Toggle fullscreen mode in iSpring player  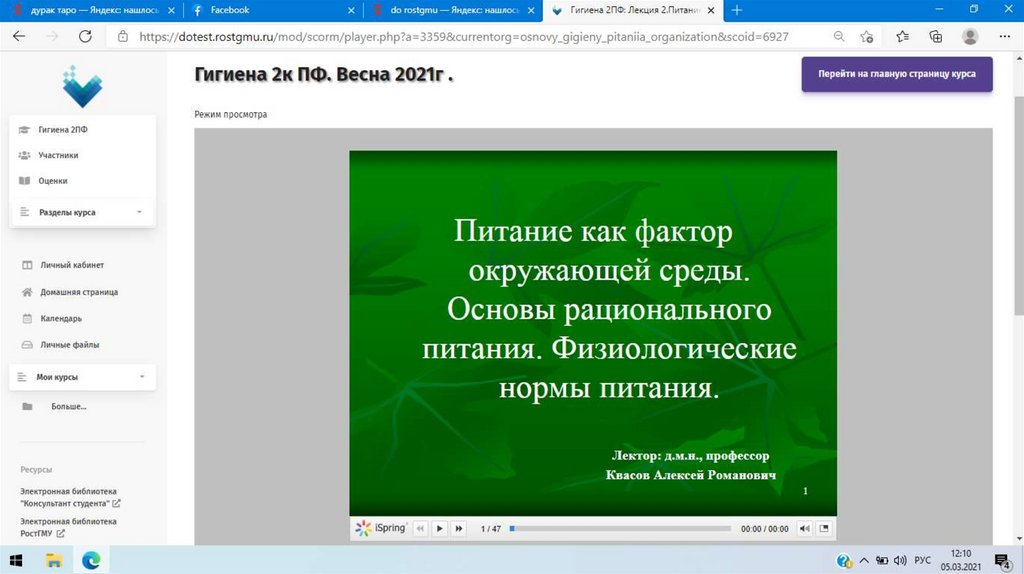tap(824, 528)
